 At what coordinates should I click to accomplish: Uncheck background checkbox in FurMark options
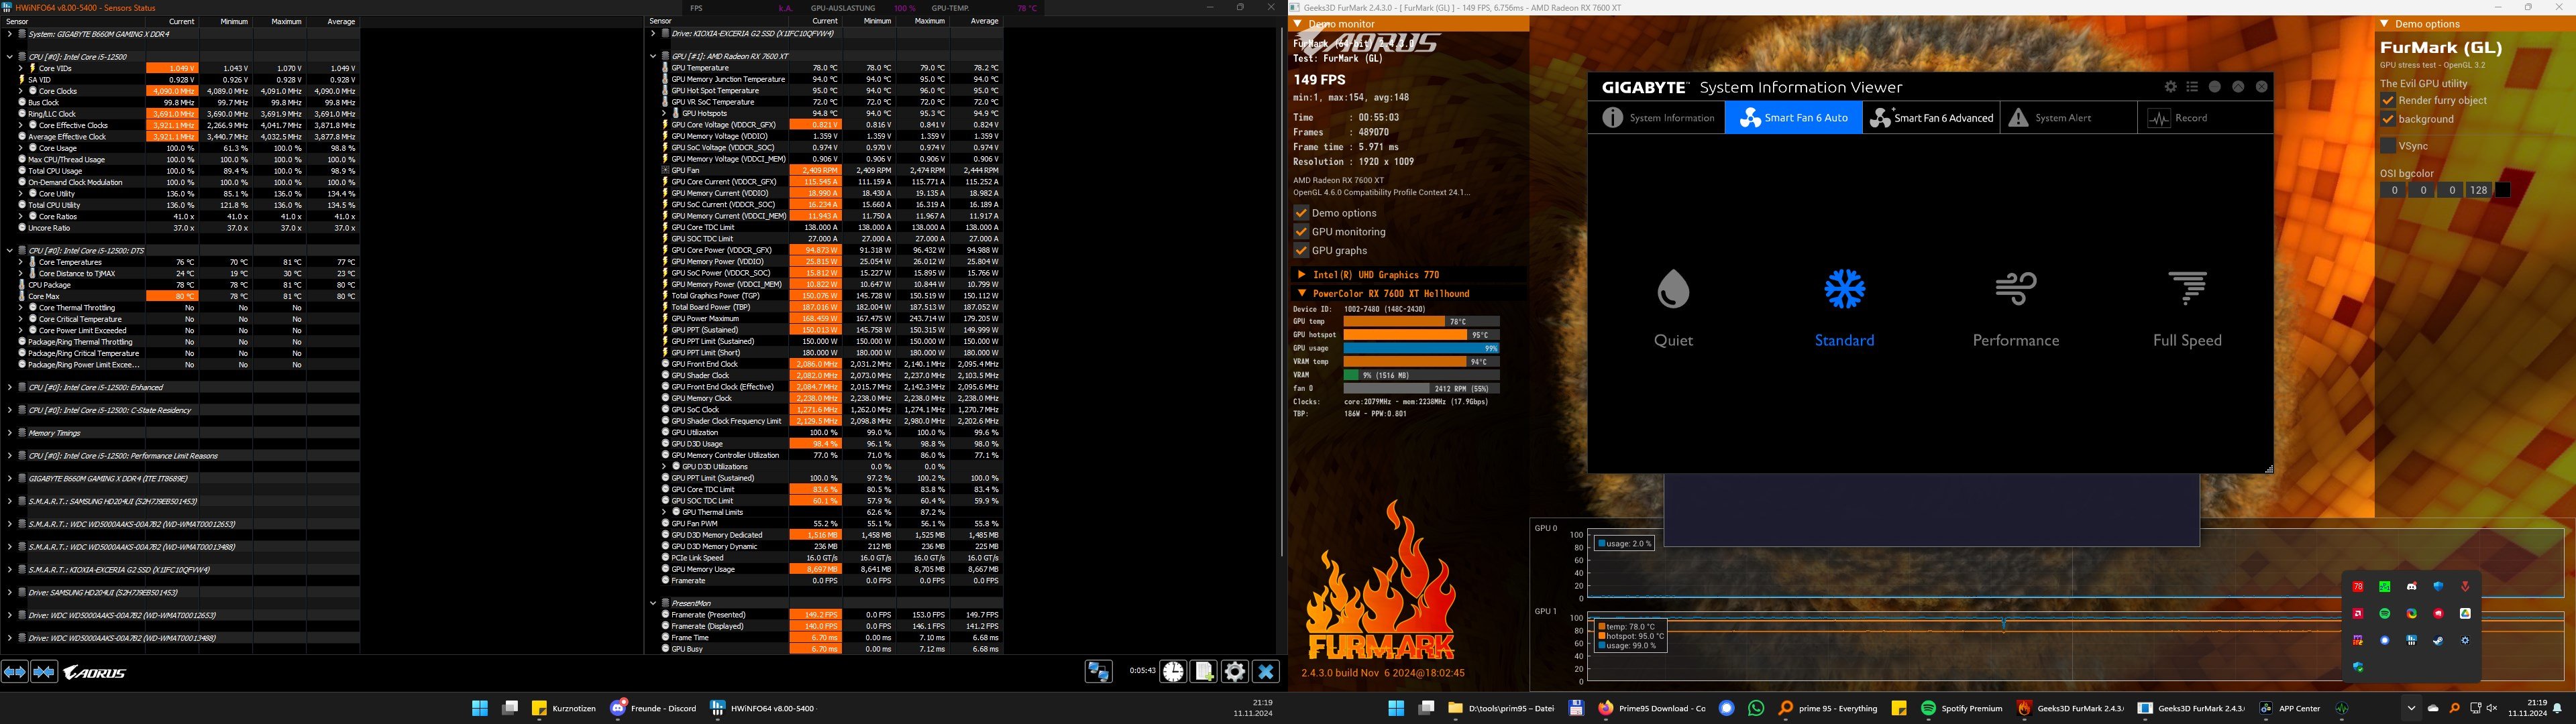tap(2387, 119)
